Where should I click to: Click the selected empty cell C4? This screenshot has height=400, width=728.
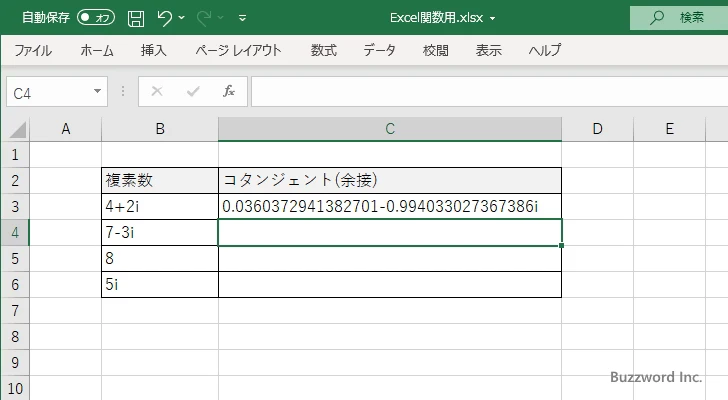pos(390,232)
